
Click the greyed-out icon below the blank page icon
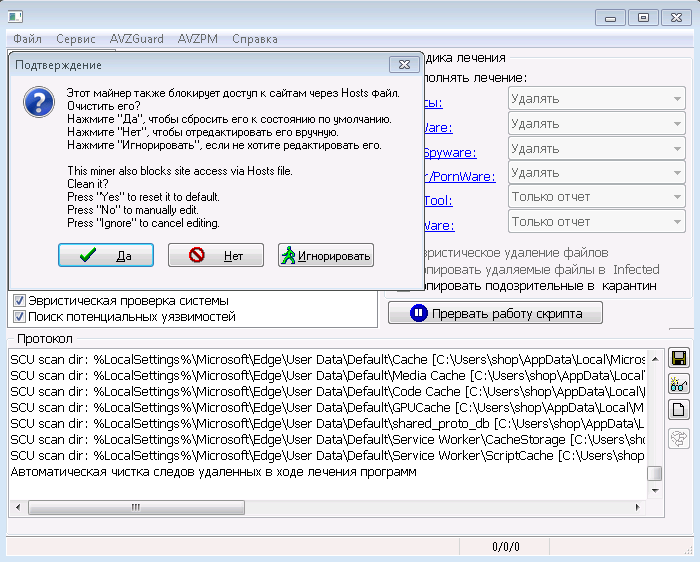point(679,438)
